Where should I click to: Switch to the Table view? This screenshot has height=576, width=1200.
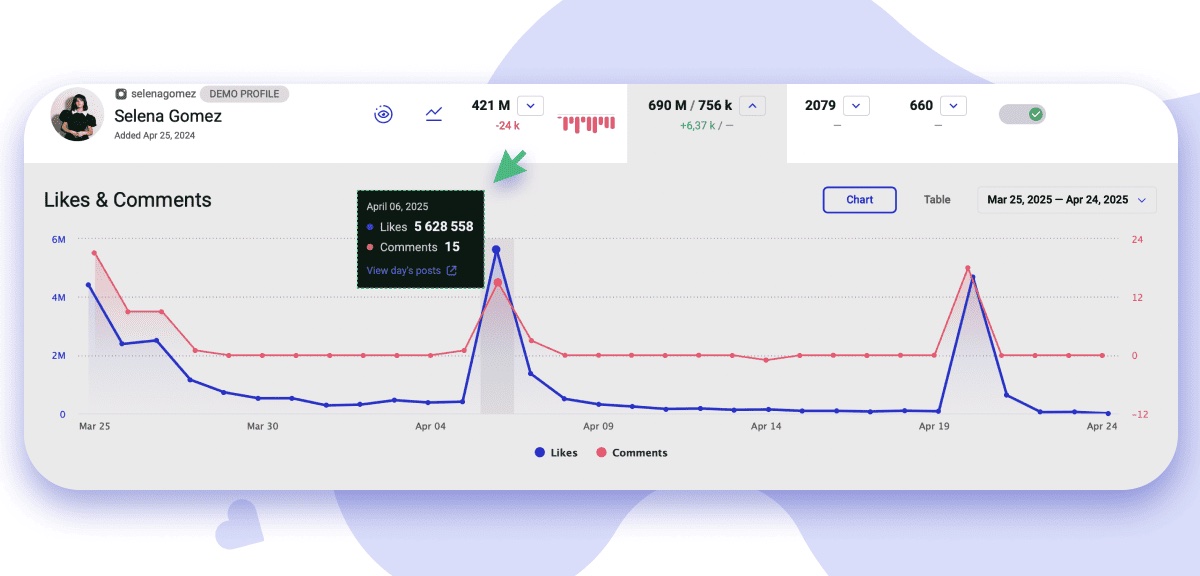coord(937,199)
